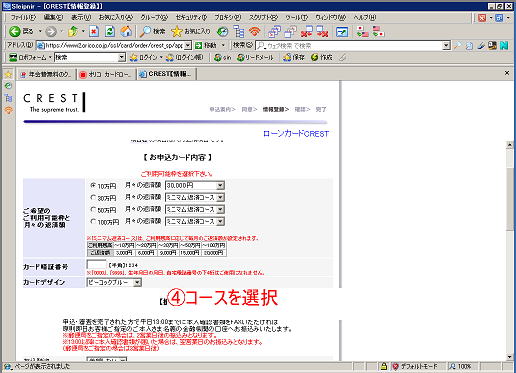Click the 移動 Go button
Viewport: 516px width, 373px height.
[206, 45]
